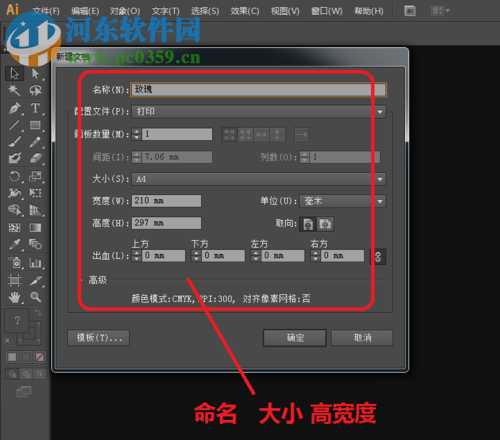Image resolution: width=500 pixels, height=440 pixels.
Task: Open the 文件(F) menu
Action: 46,11
